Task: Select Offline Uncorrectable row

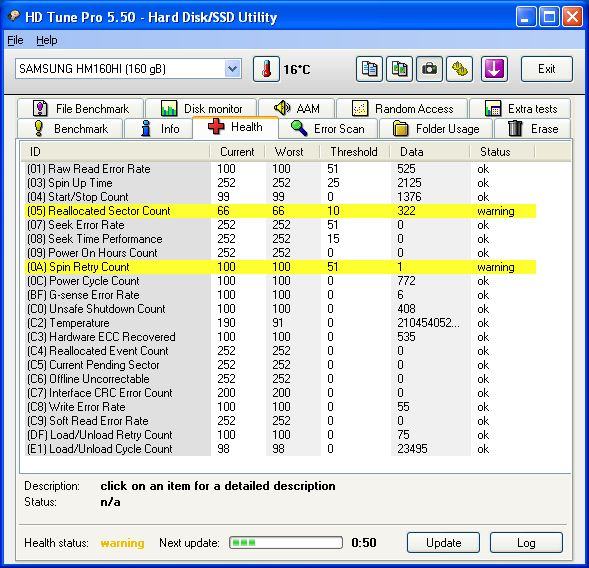Action: click(281, 379)
